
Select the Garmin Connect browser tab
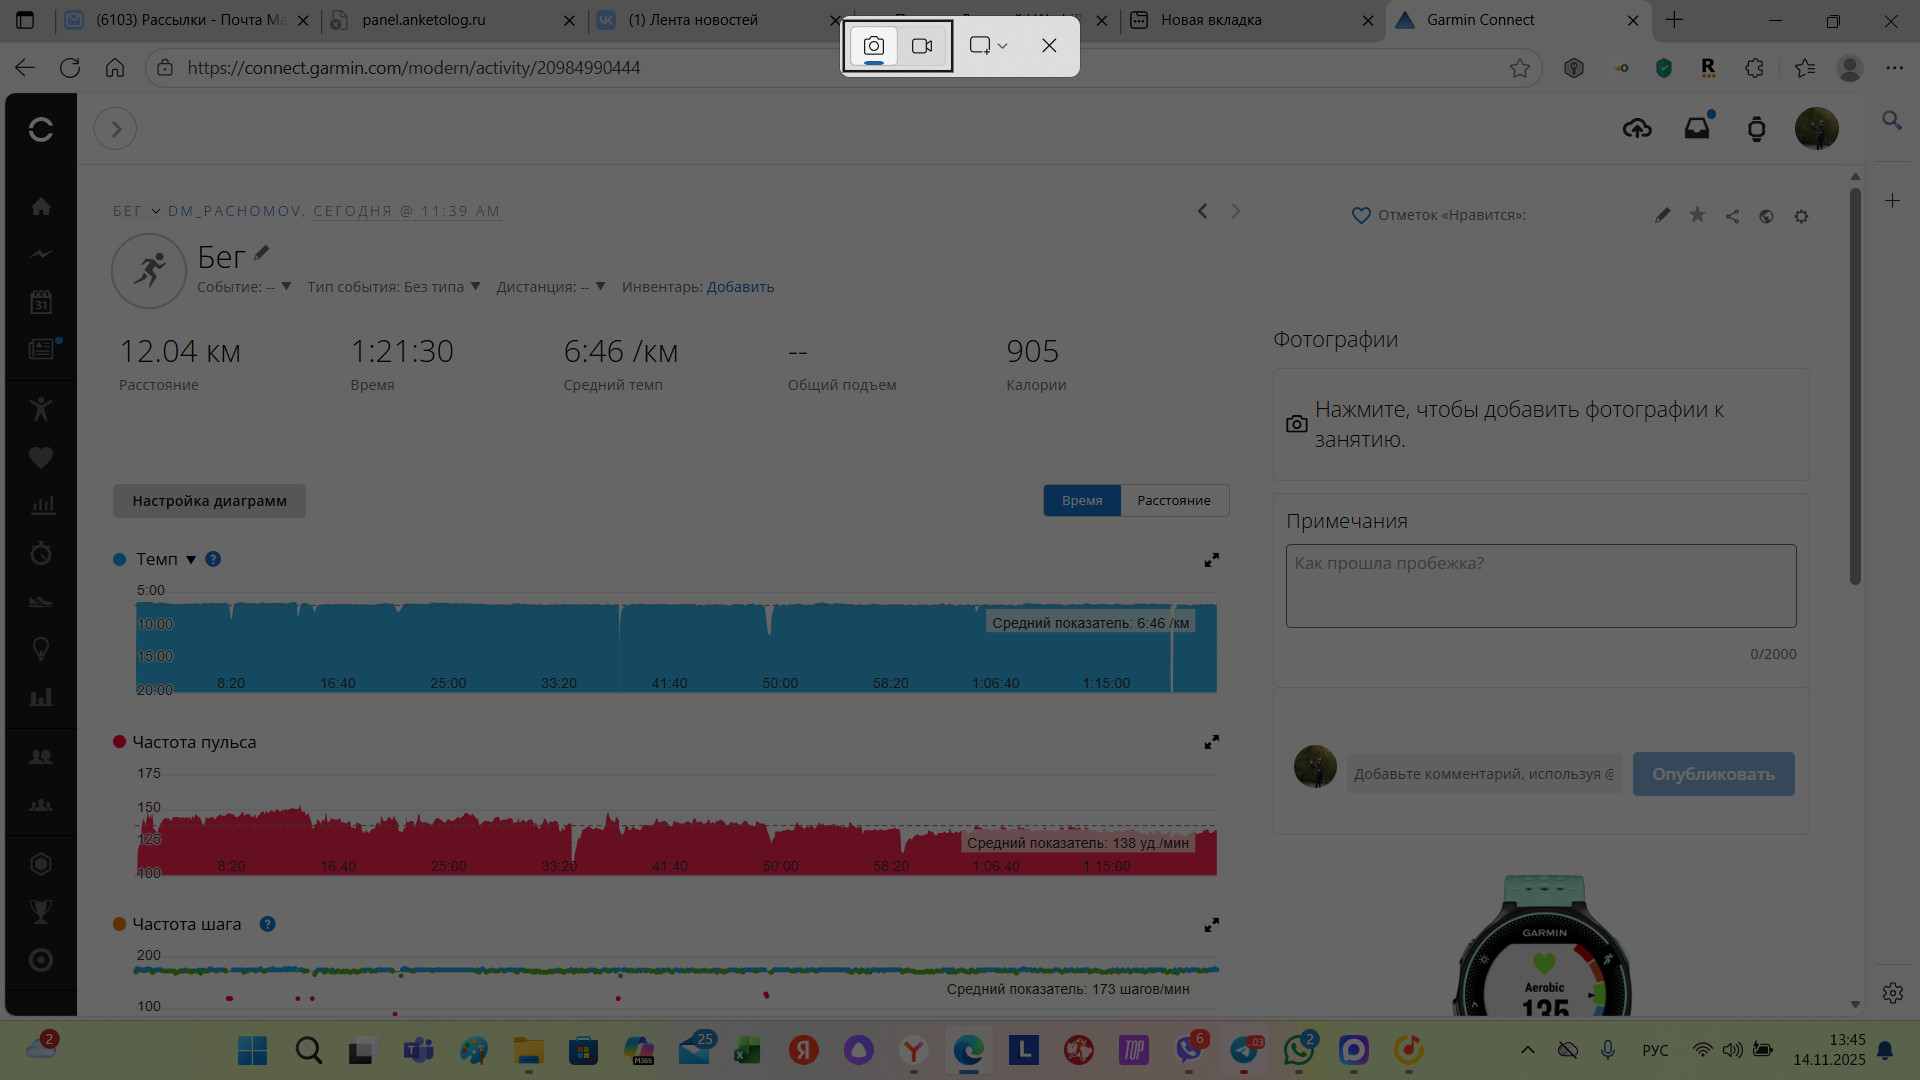coord(1518,20)
